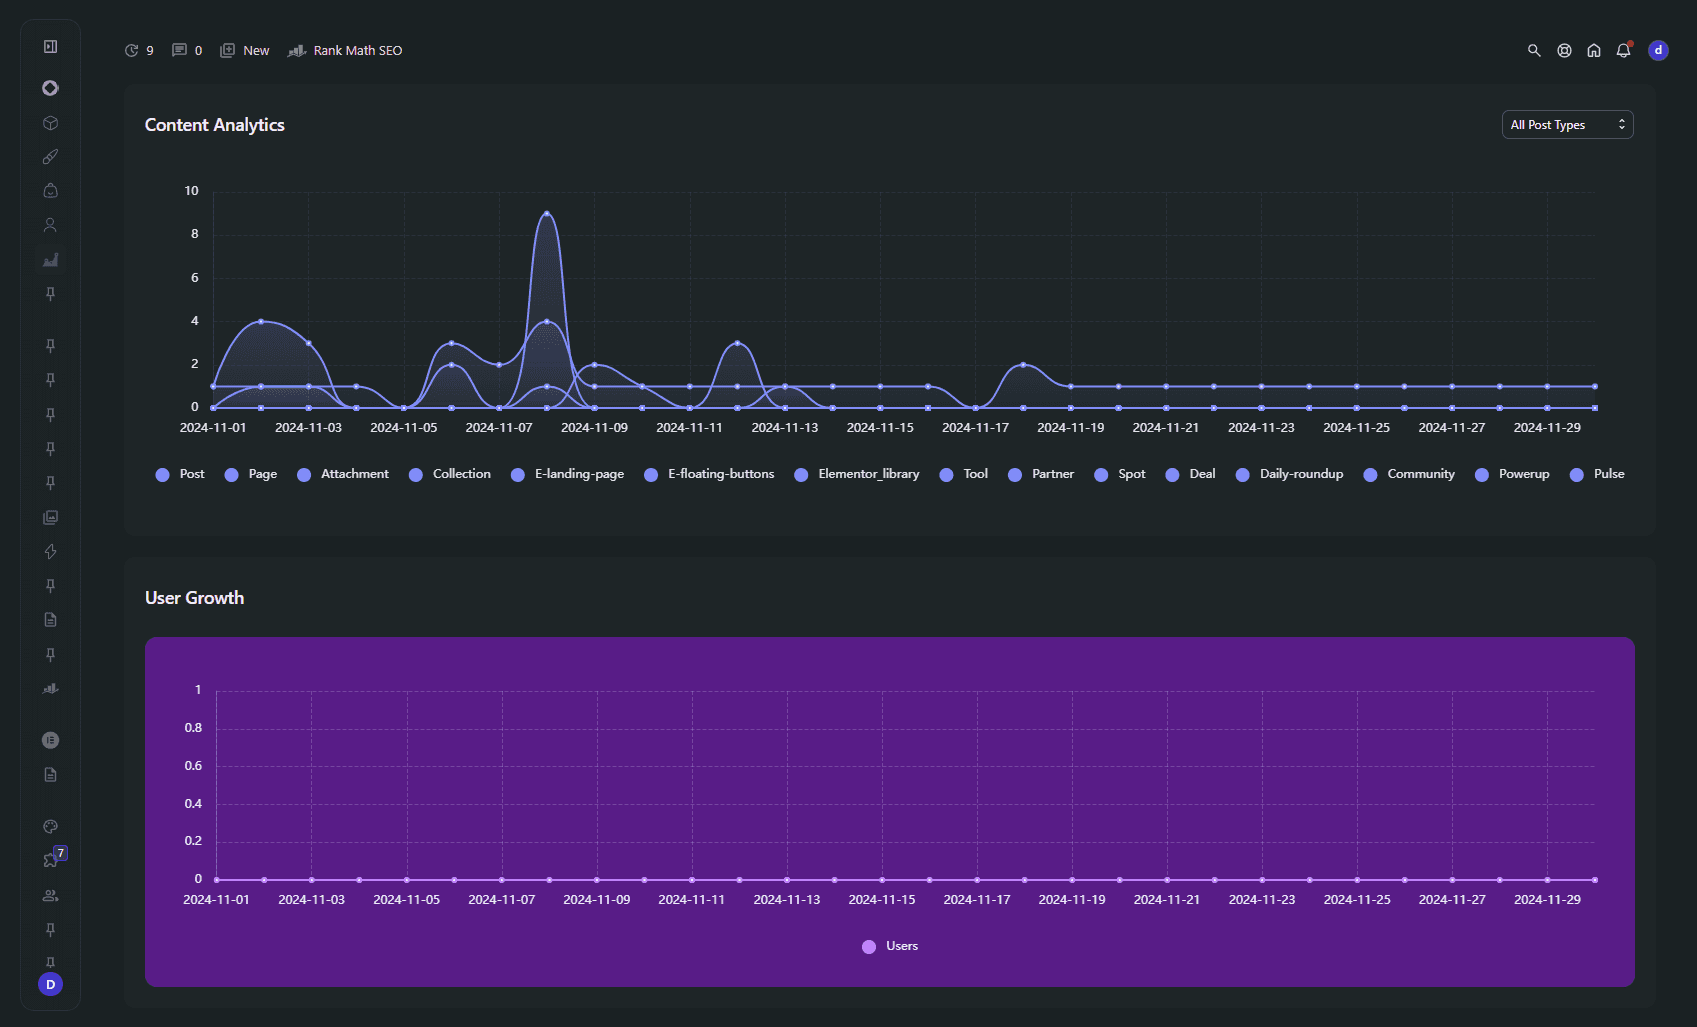Open the updates icon showing 9
The image size is (1697, 1027).
click(139, 50)
